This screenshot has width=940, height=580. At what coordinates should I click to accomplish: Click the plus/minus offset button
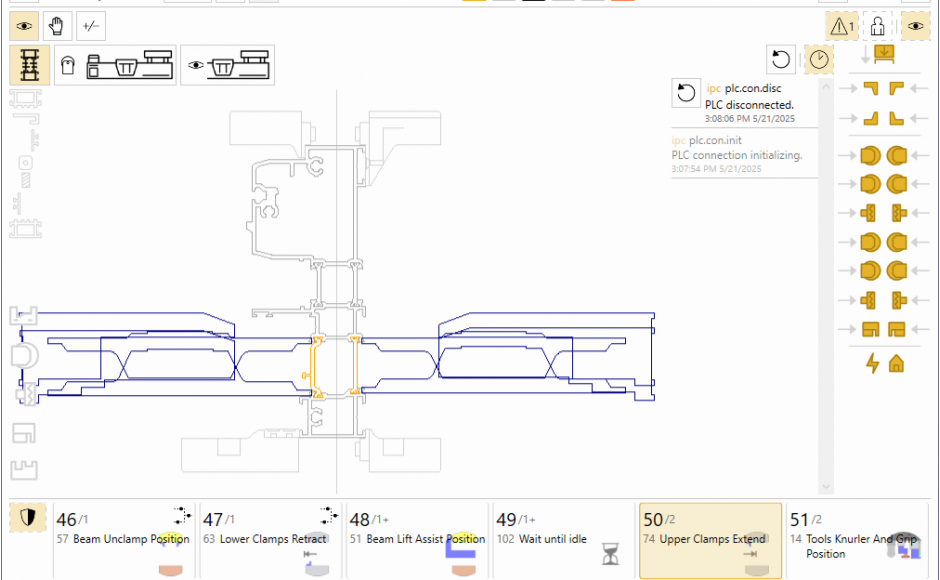90,26
